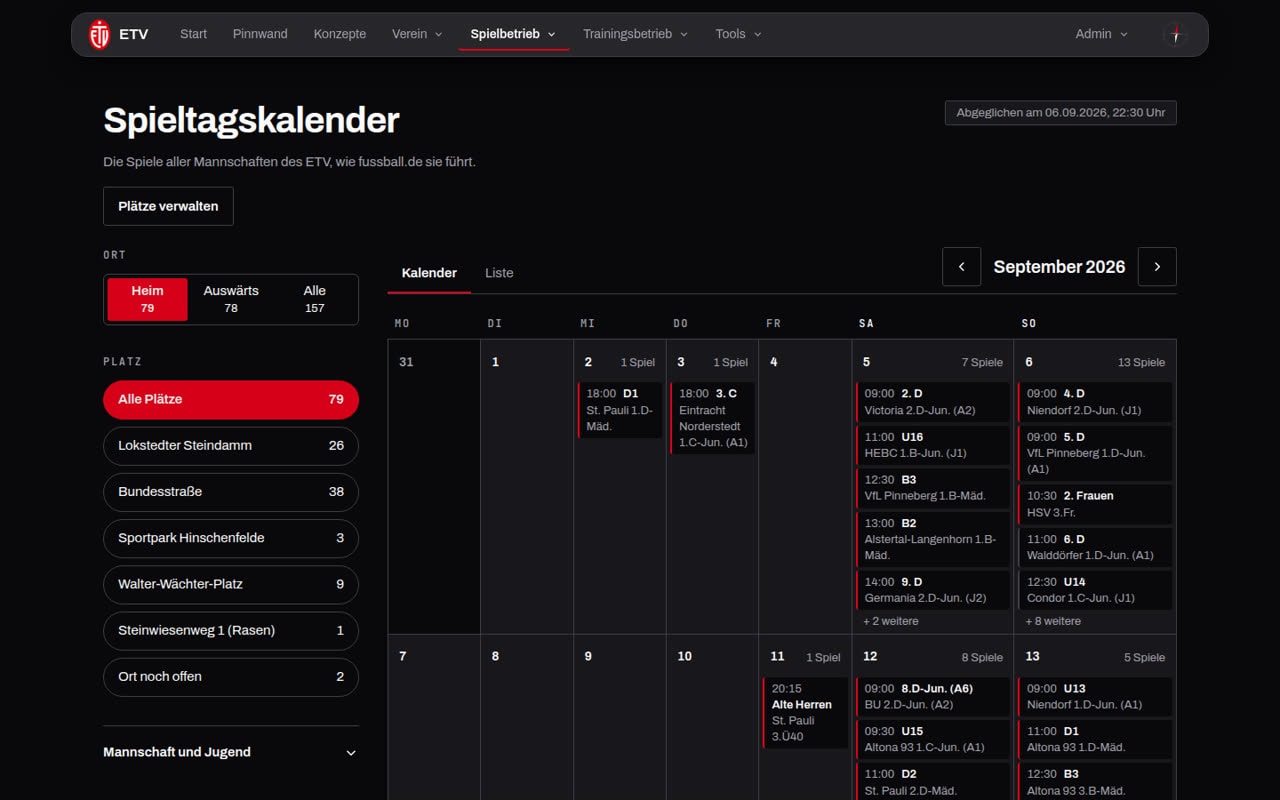Image resolution: width=1280 pixels, height=800 pixels.
Task: Select the Alle Plätze filter
Action: (231, 399)
